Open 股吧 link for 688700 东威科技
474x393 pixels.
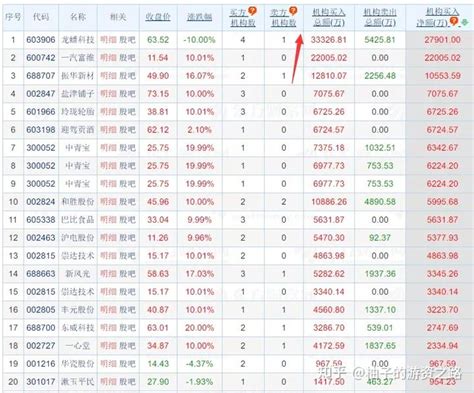click(127, 328)
